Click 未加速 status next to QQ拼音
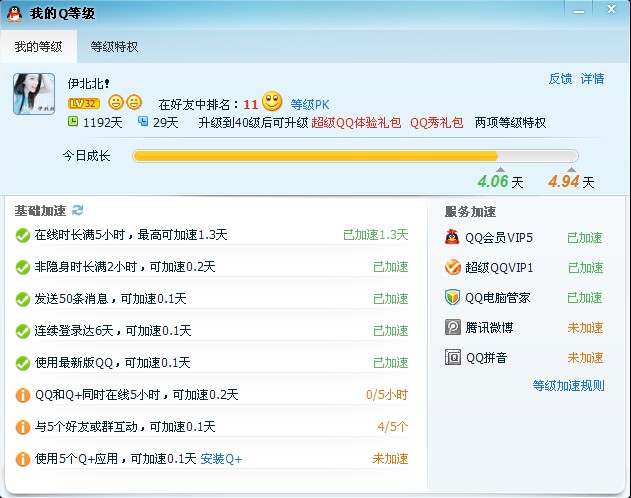This screenshot has height=498, width=631. pyautogui.click(x=585, y=357)
